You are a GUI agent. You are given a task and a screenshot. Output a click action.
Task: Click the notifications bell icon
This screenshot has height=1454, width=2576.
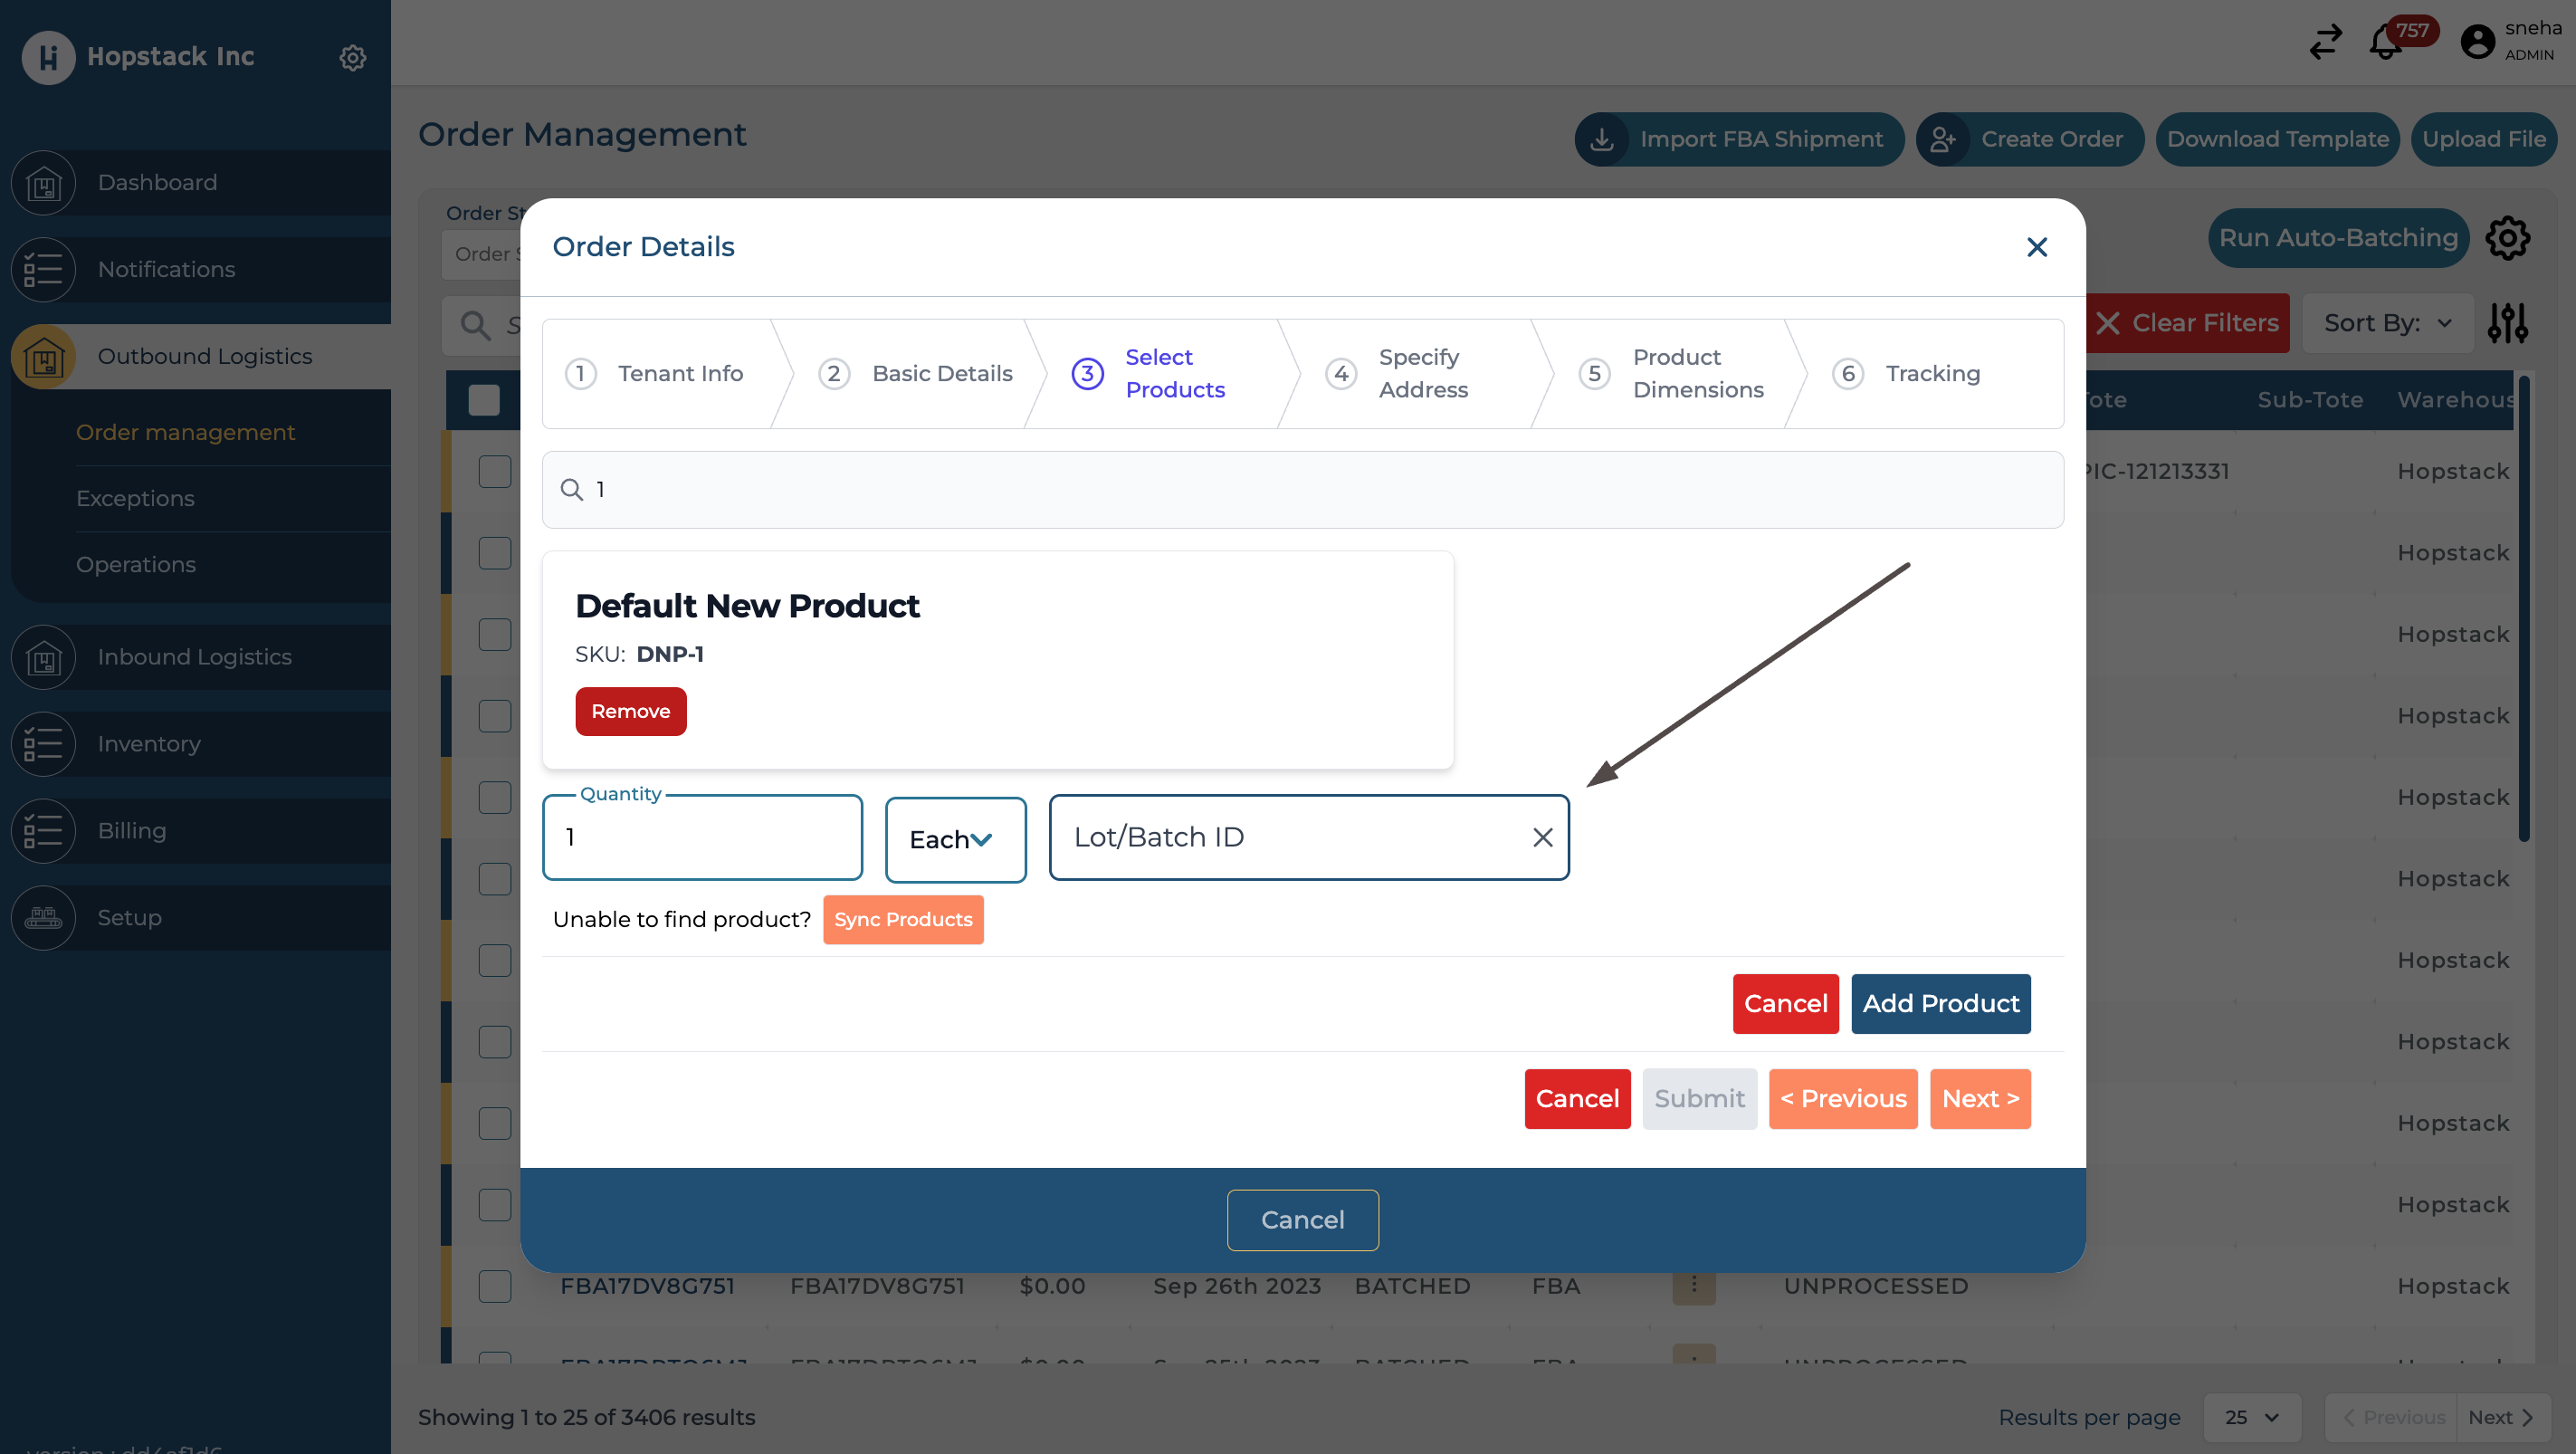click(2386, 44)
